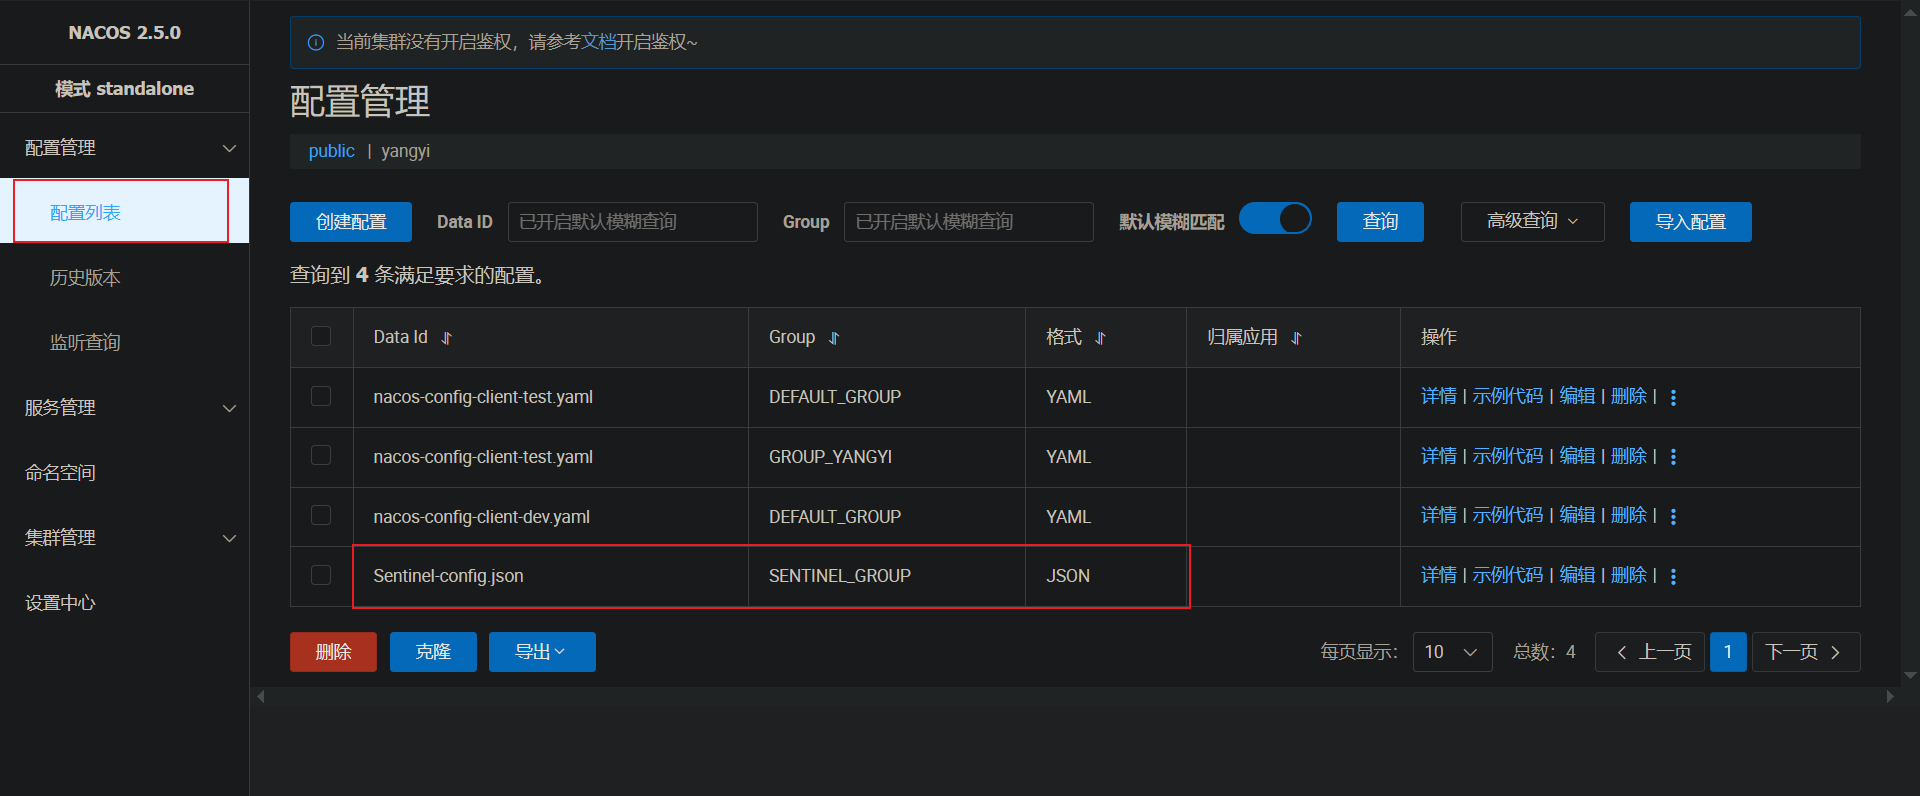The image size is (1920, 796).
Task: Select all rows with header checkbox
Action: [321, 336]
